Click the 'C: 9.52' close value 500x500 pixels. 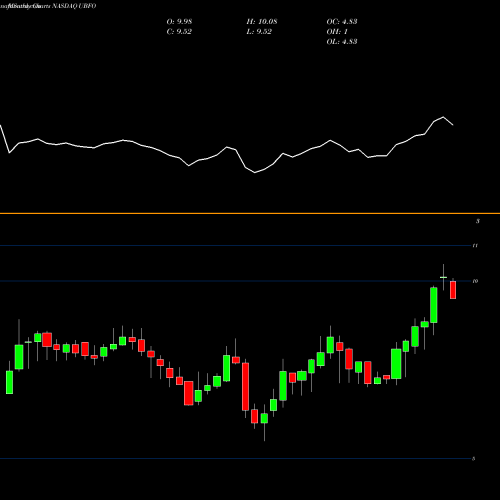[x=179, y=32]
